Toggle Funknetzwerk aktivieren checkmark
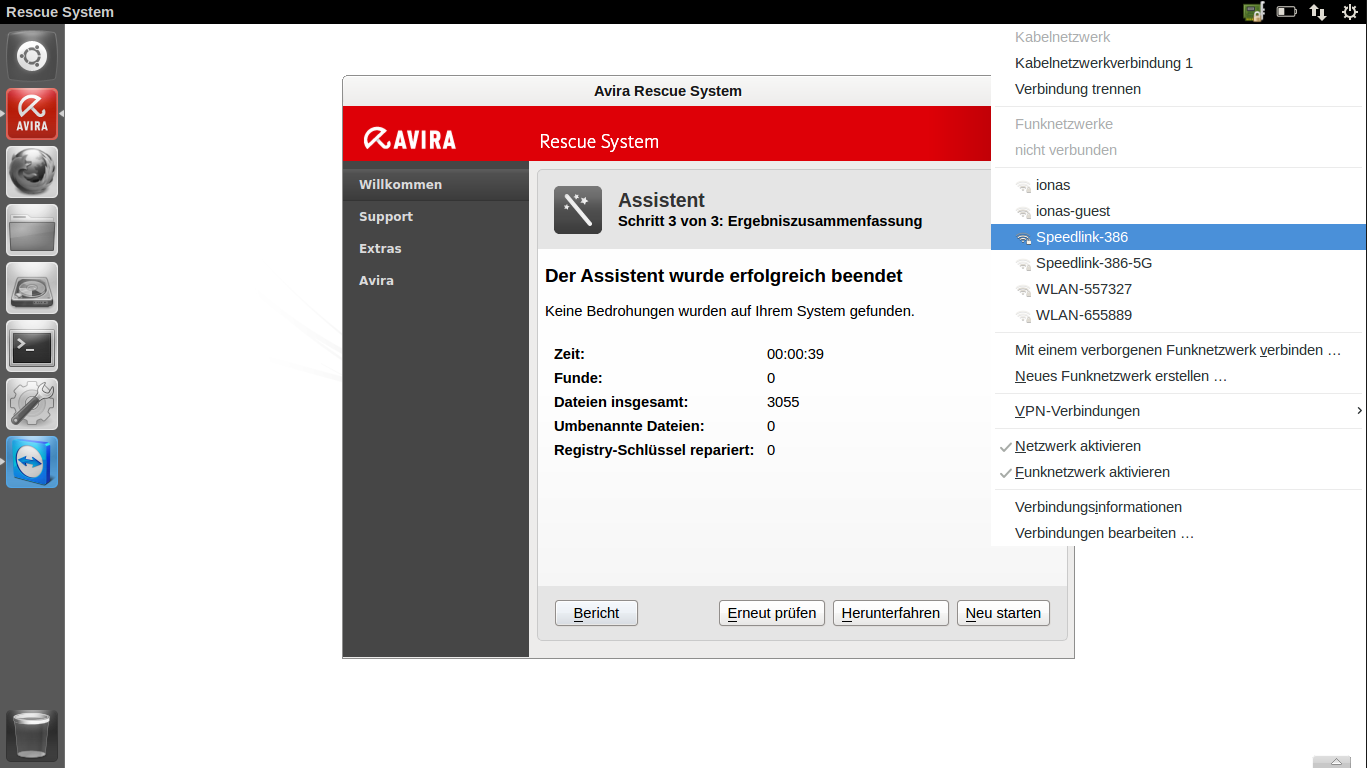 pyautogui.click(x=1006, y=473)
